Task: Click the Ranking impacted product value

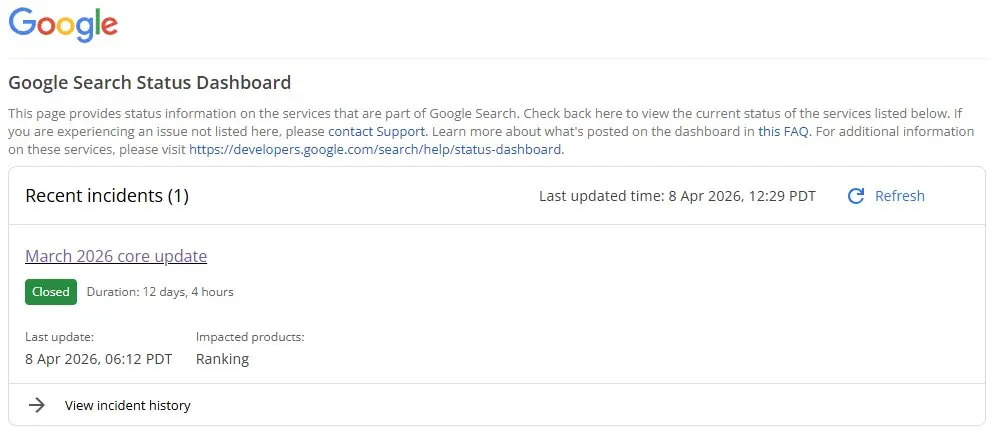Action: pyautogui.click(x=222, y=359)
